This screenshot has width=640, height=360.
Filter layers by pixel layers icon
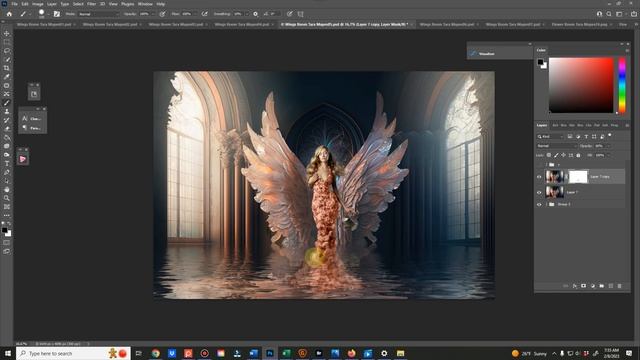pyautogui.click(x=570, y=136)
